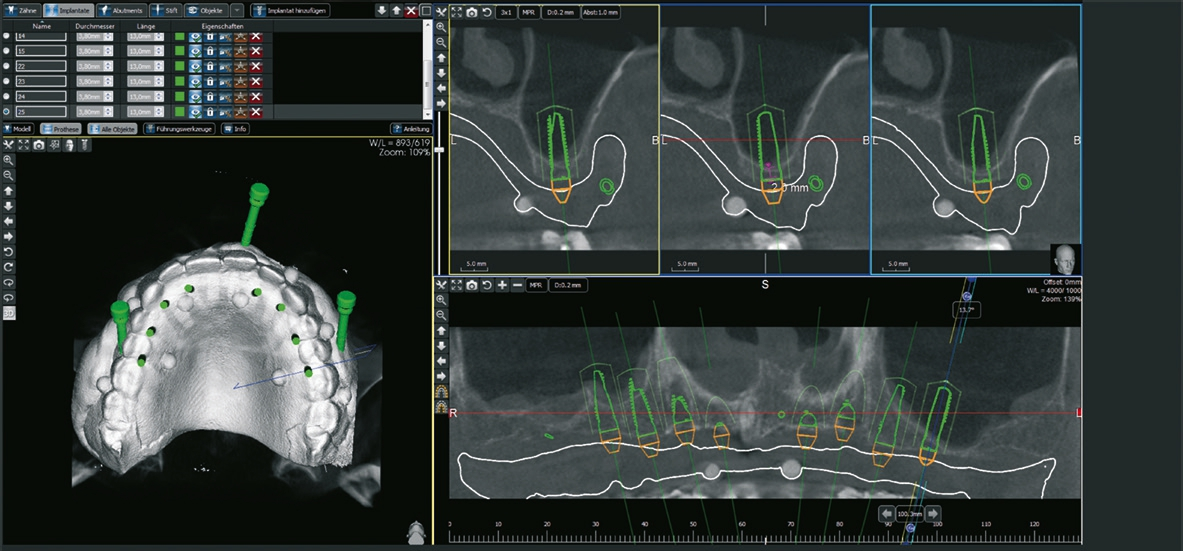Reset the cross-section view with the rotate icon

[487, 12]
